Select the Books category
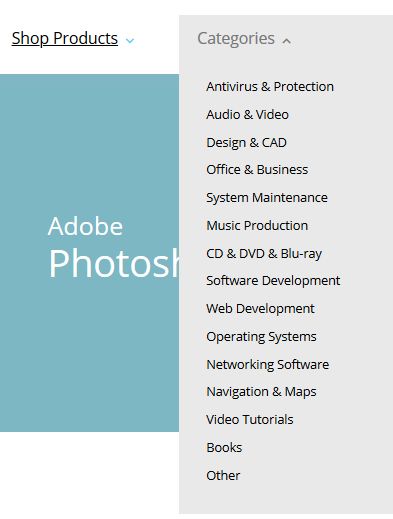The width and height of the screenshot is (393, 519). click(x=224, y=448)
